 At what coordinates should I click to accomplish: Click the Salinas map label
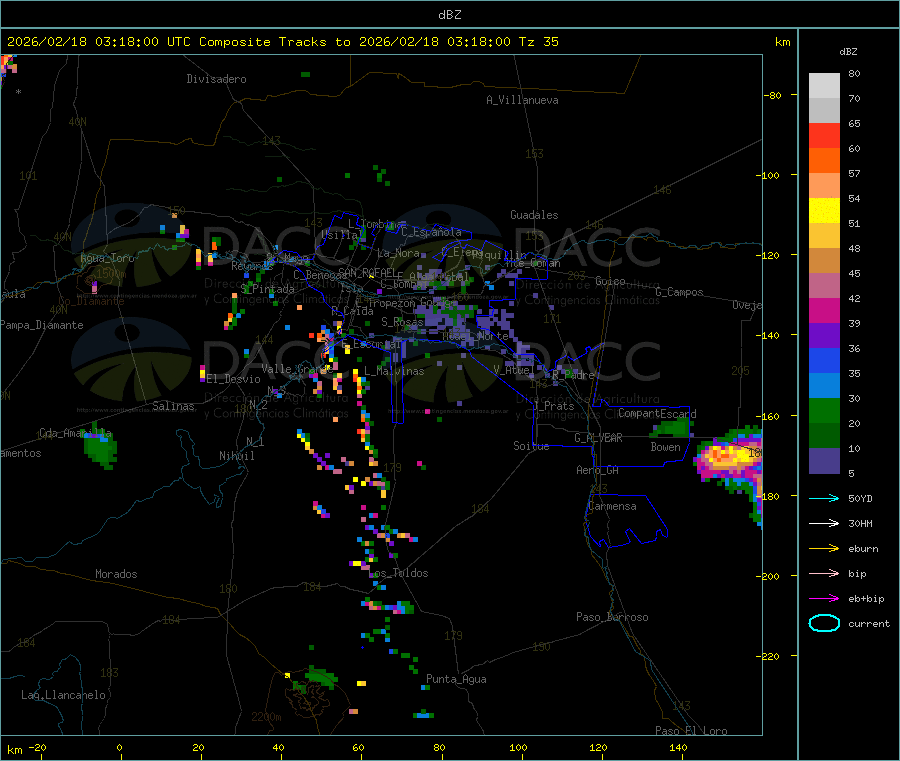pos(173,406)
